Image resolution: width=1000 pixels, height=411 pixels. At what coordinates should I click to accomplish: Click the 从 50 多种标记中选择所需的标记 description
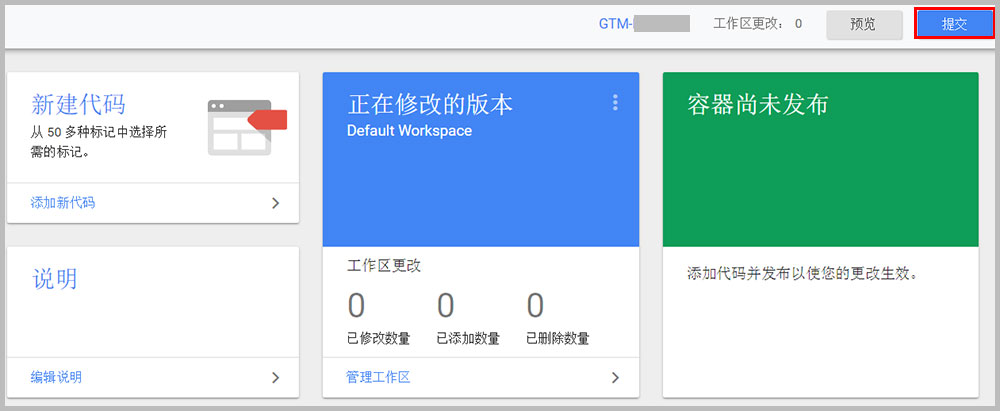pos(99,143)
